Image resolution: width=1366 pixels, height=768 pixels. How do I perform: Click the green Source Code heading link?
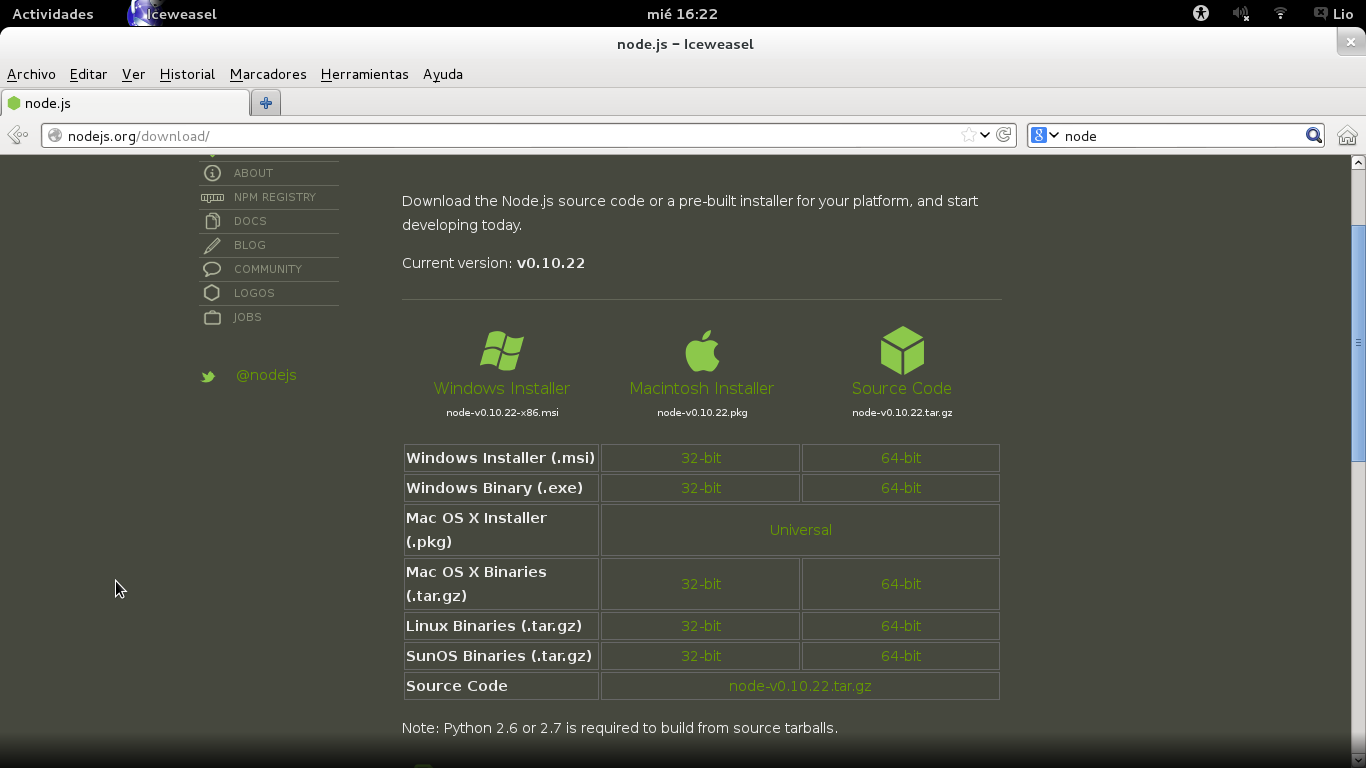(x=902, y=388)
